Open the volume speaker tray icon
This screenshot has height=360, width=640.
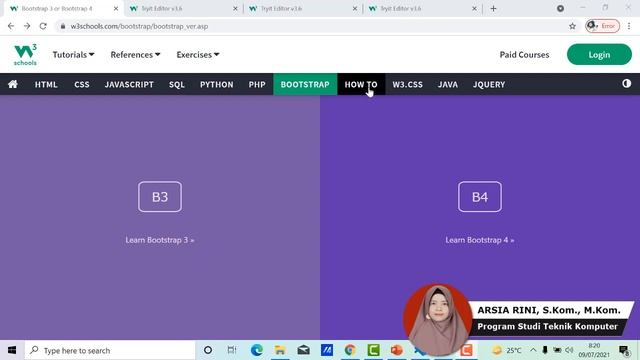click(569, 350)
